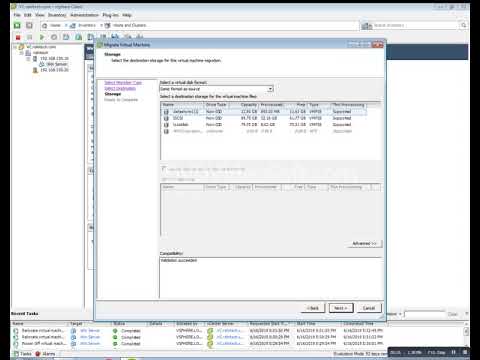
Task: Open the Edit menu
Action: (28, 15)
